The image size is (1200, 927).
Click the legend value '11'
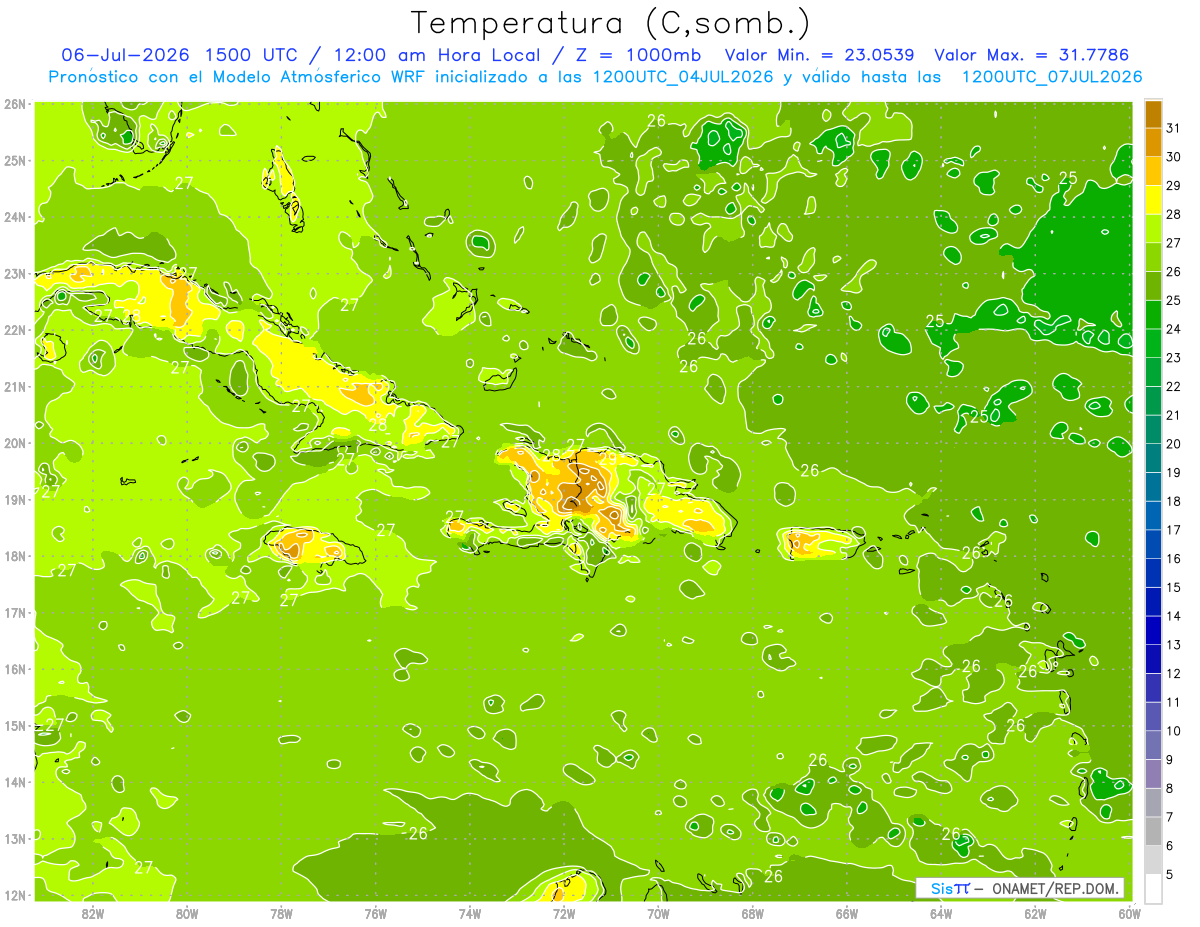tap(1174, 701)
